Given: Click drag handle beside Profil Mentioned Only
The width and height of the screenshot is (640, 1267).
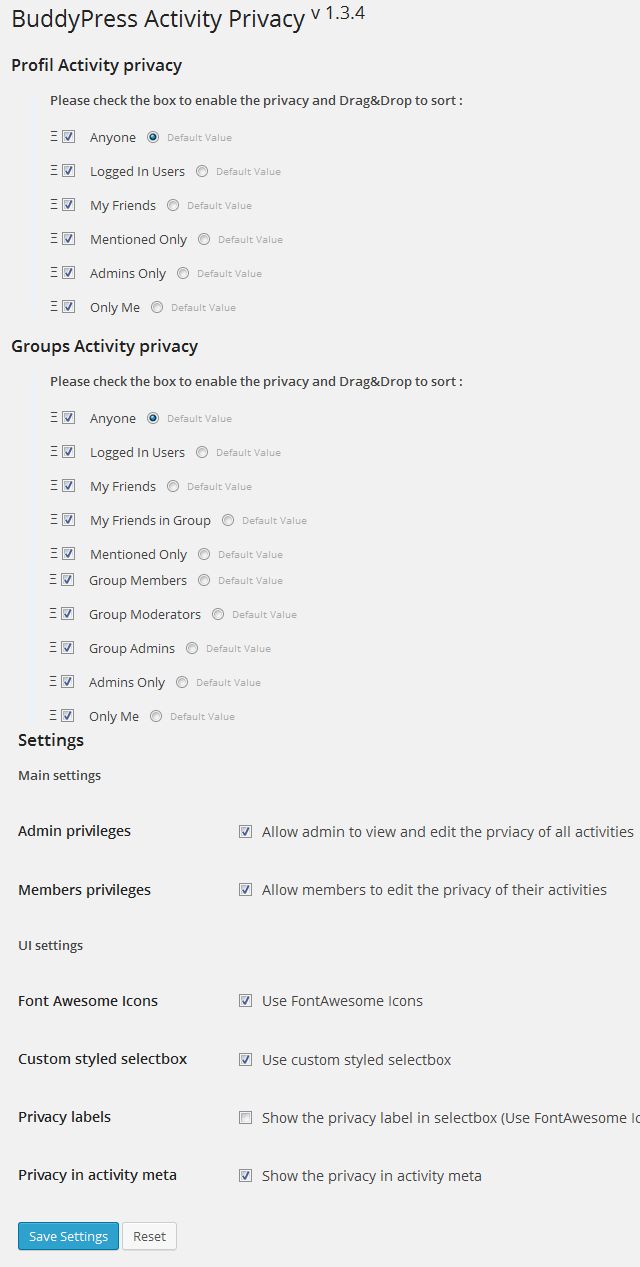Looking at the screenshot, I should [x=54, y=239].
